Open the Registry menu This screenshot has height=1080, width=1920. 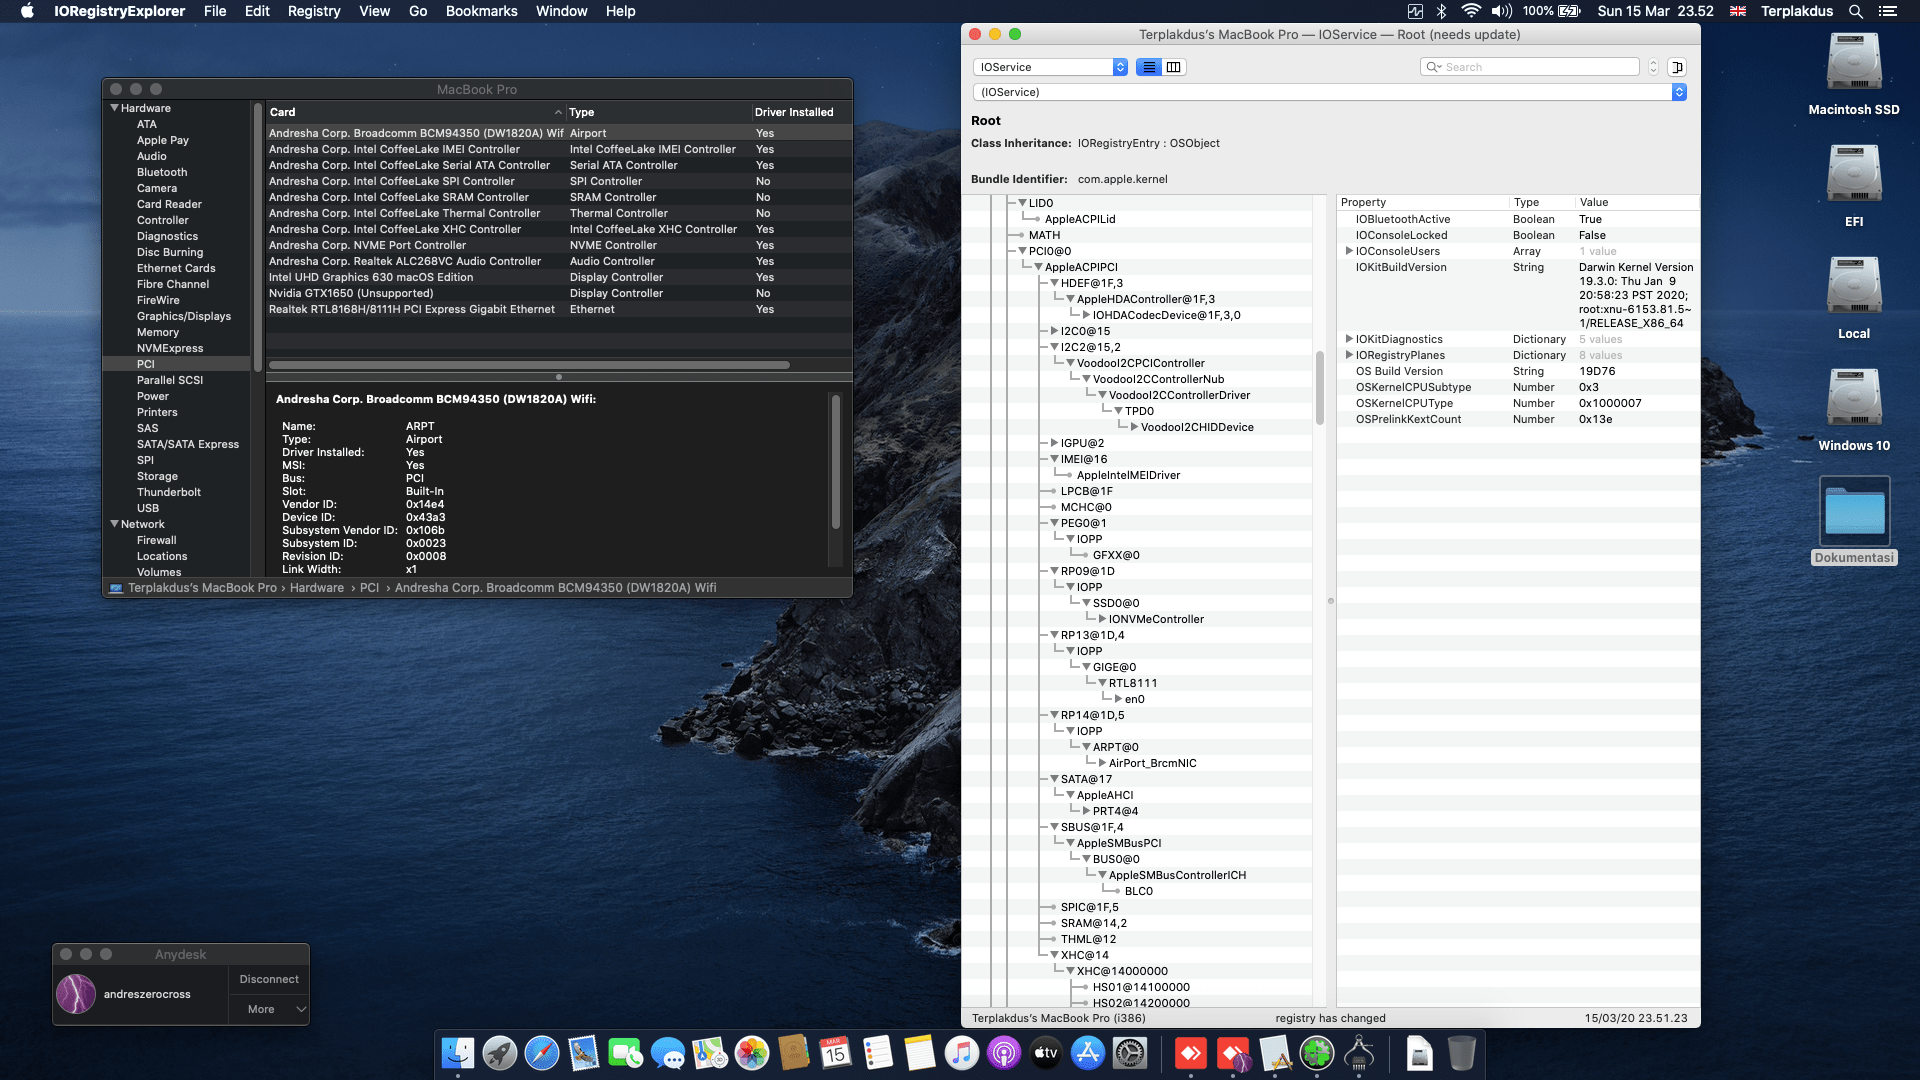314,11
